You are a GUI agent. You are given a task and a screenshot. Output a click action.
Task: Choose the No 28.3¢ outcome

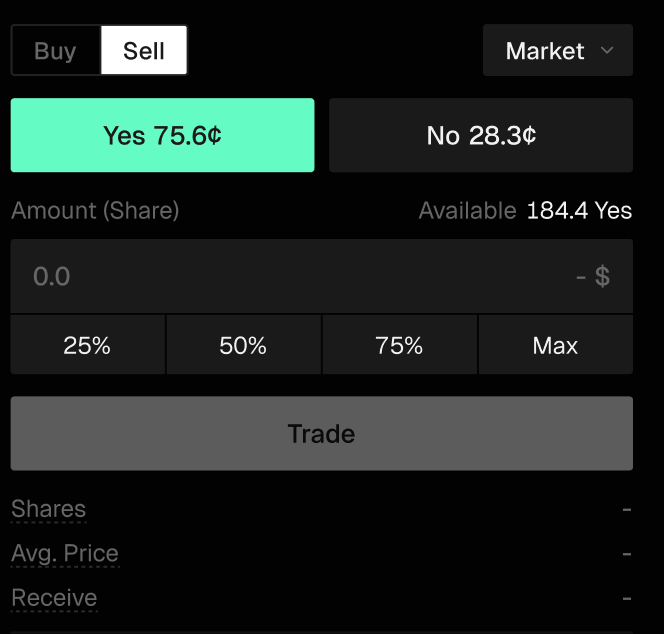pyautogui.click(x=481, y=135)
